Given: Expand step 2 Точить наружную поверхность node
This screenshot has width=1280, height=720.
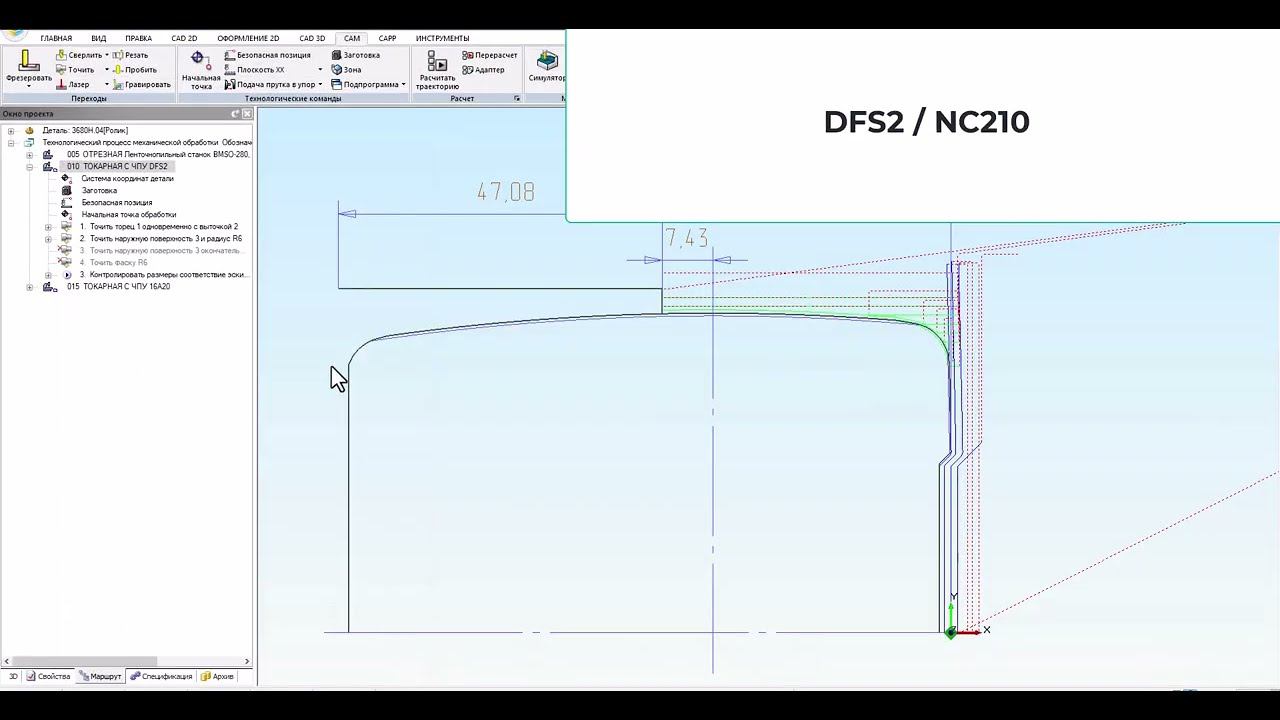Looking at the screenshot, I should click(48, 239).
